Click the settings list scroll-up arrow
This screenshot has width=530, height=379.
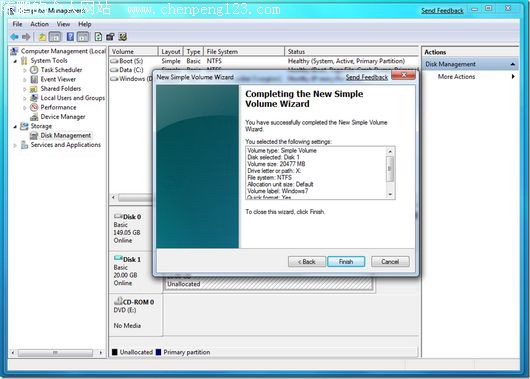[390, 151]
